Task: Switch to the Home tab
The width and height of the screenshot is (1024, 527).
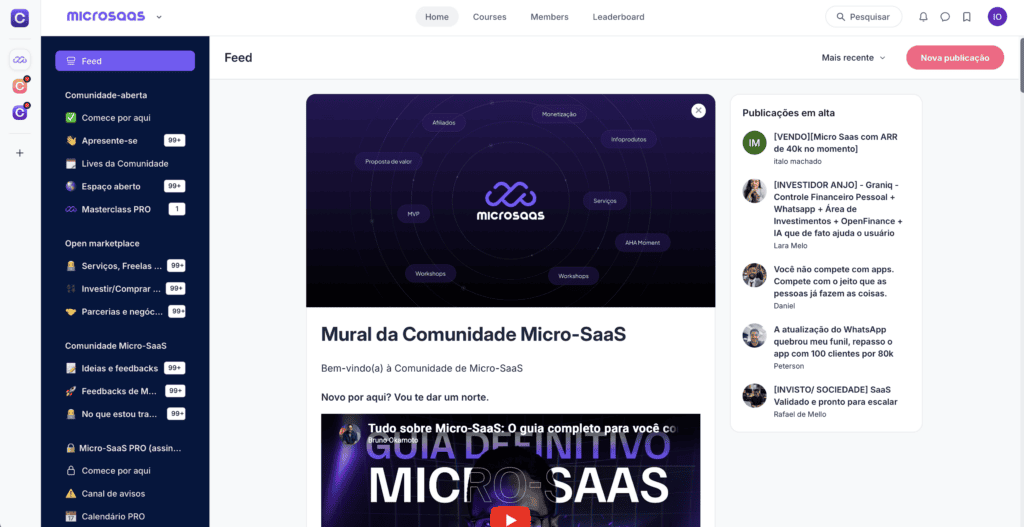Action: (437, 17)
